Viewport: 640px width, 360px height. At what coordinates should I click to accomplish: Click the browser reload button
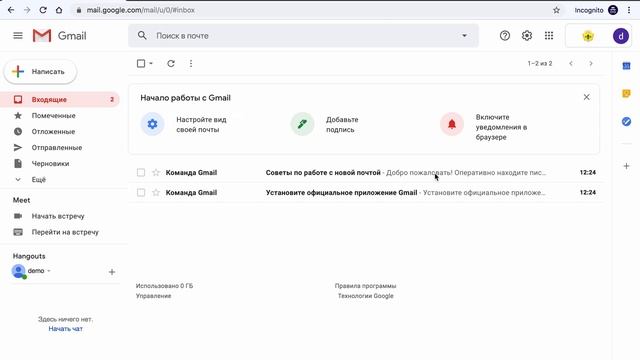[43, 10]
